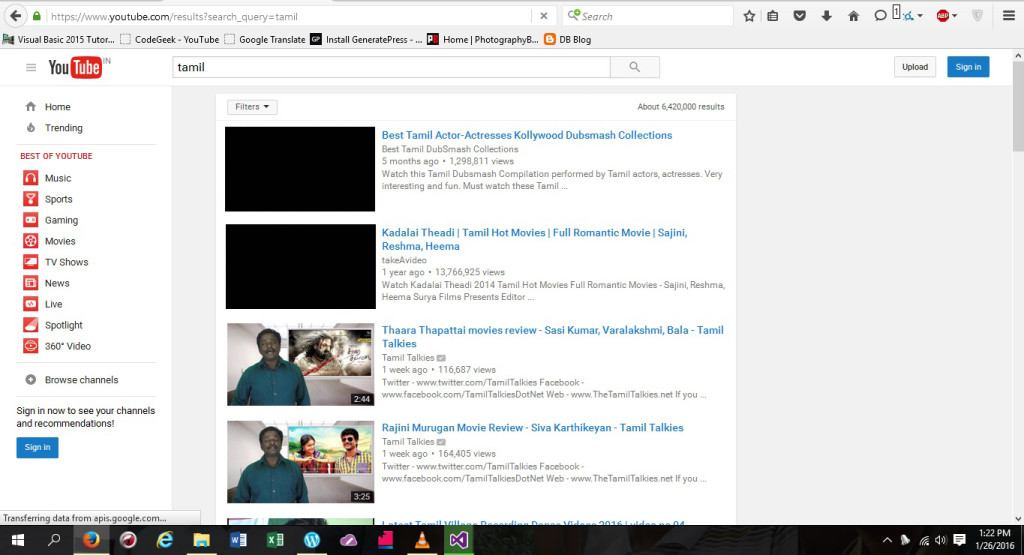Click the Adblock Plus ABP icon

click(942, 16)
